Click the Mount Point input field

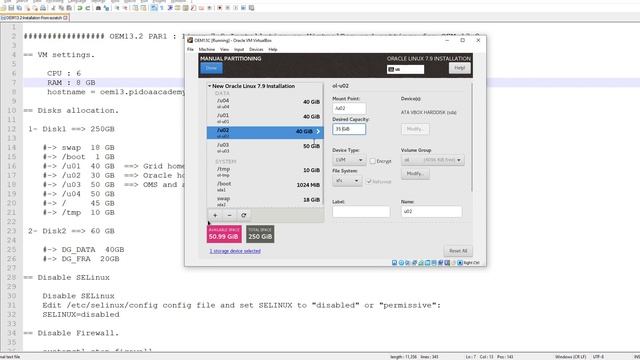pyautogui.click(x=349, y=109)
